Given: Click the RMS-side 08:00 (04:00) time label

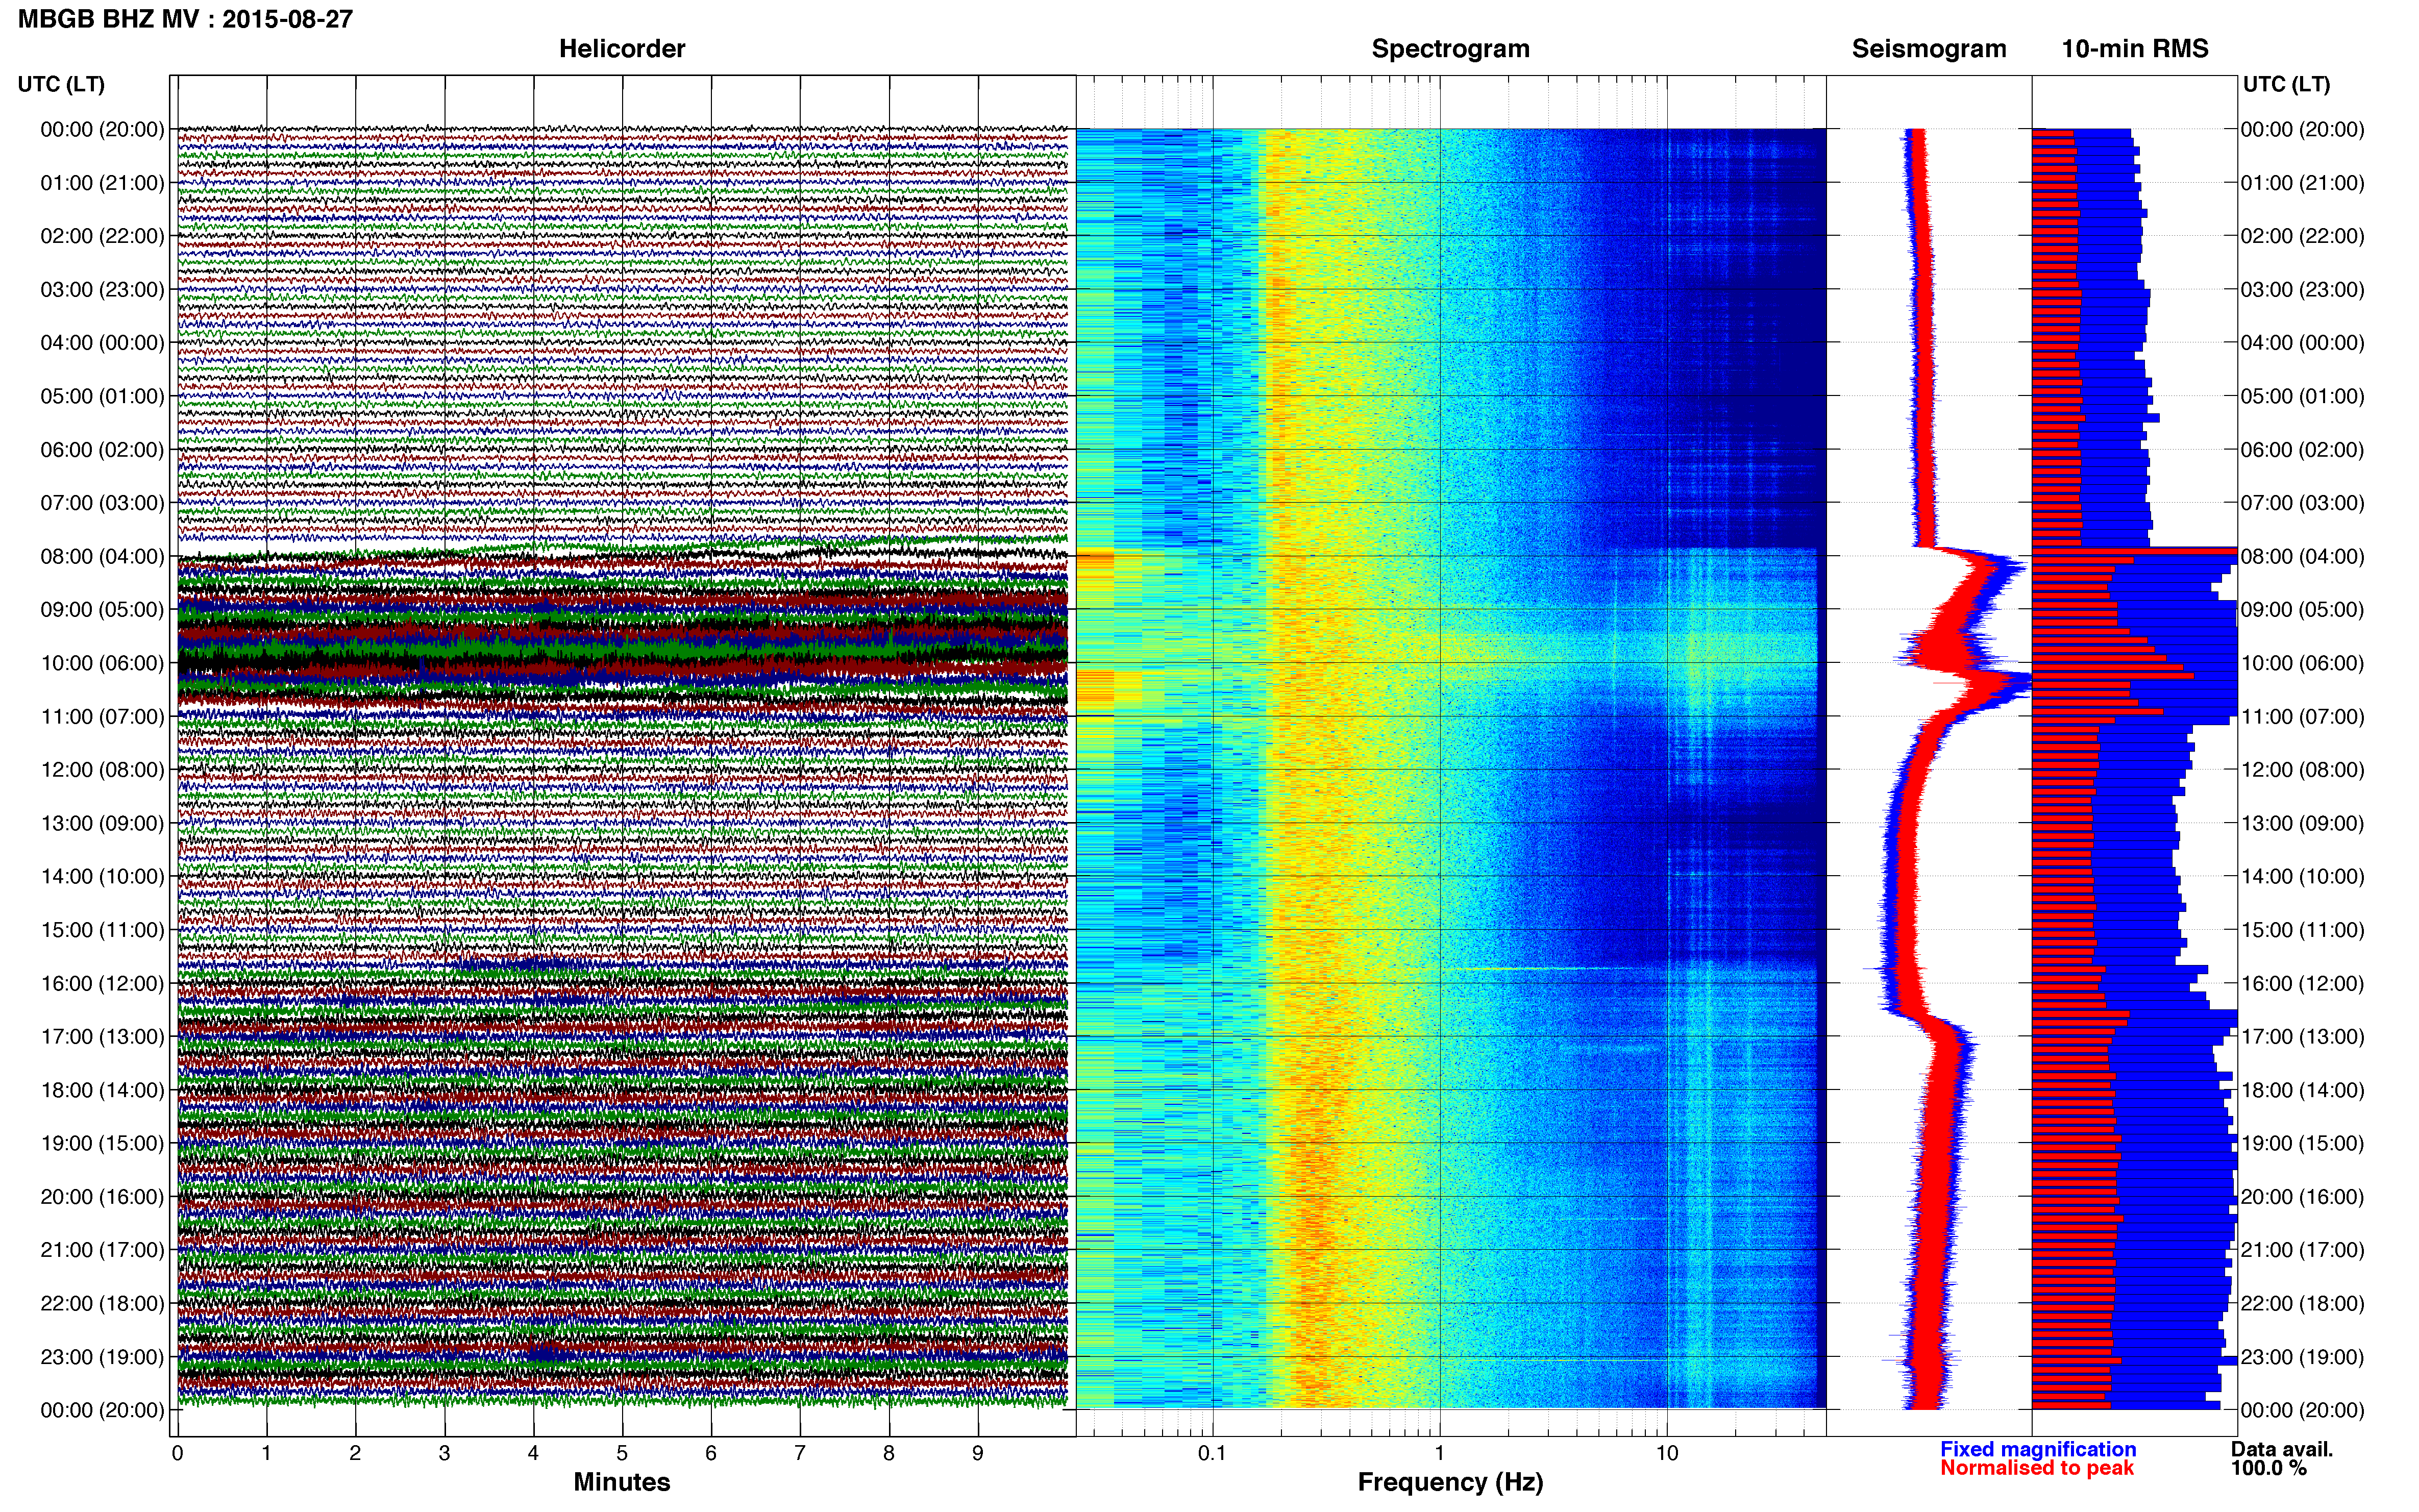Looking at the screenshot, I should tap(2303, 556).
